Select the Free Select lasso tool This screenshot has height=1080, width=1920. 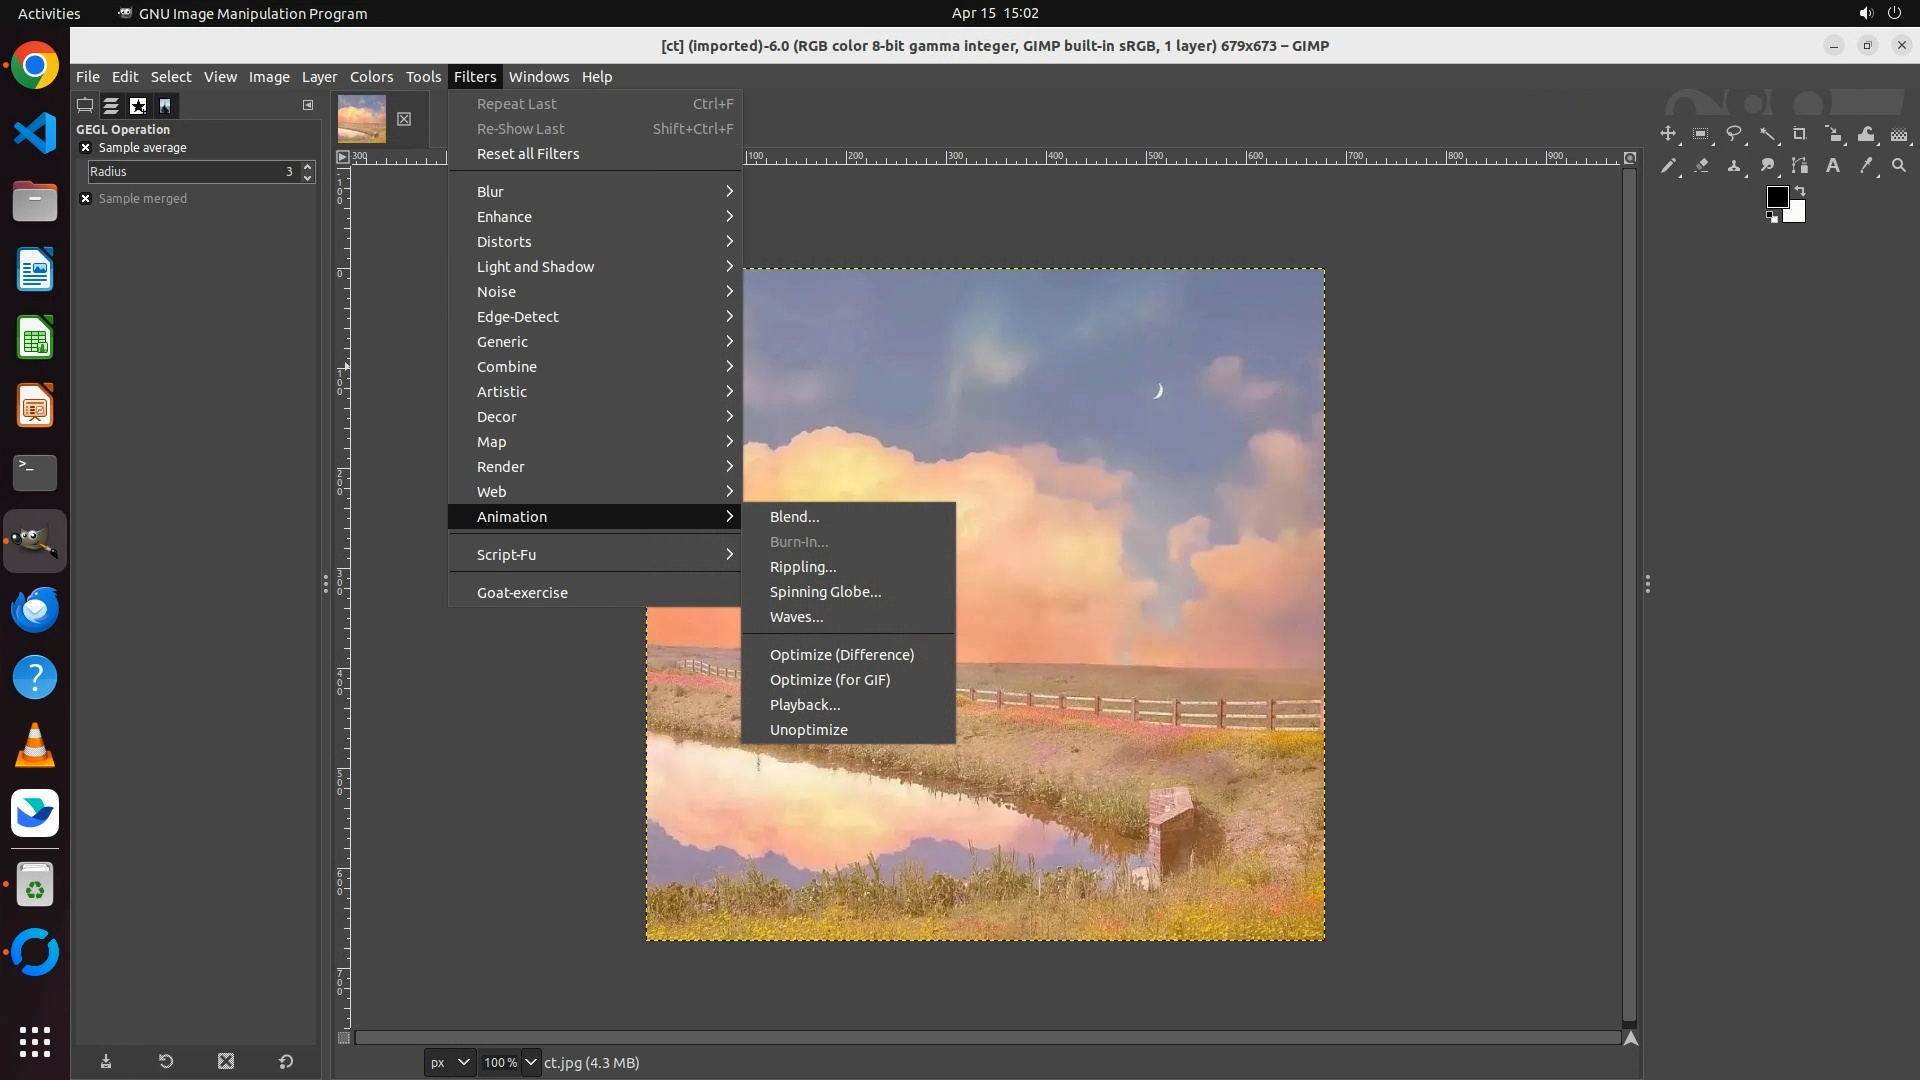point(1734,134)
